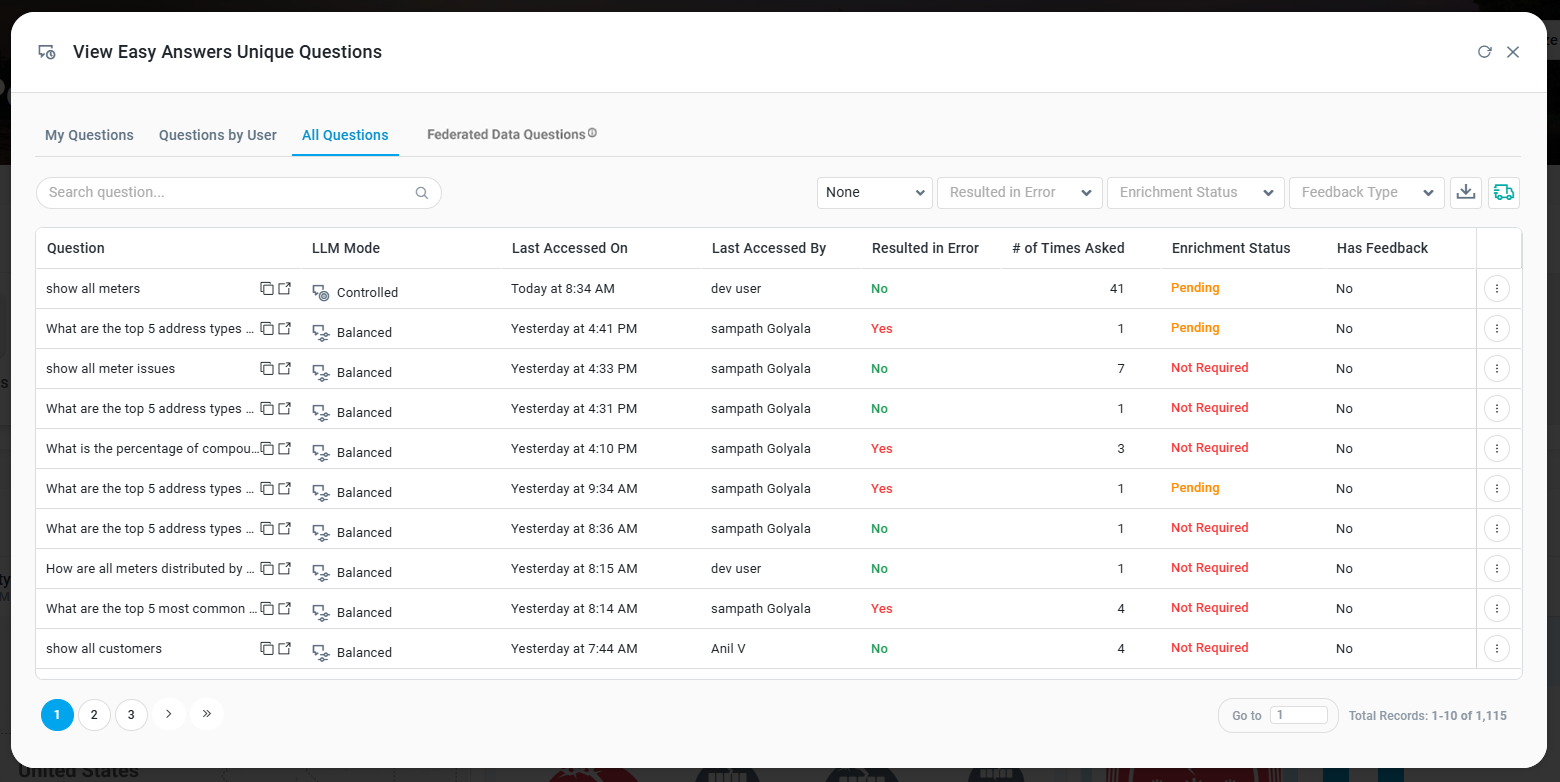Viewport: 1560px width, 782px height.
Task: Click the green truck icon button
Action: [1503, 192]
